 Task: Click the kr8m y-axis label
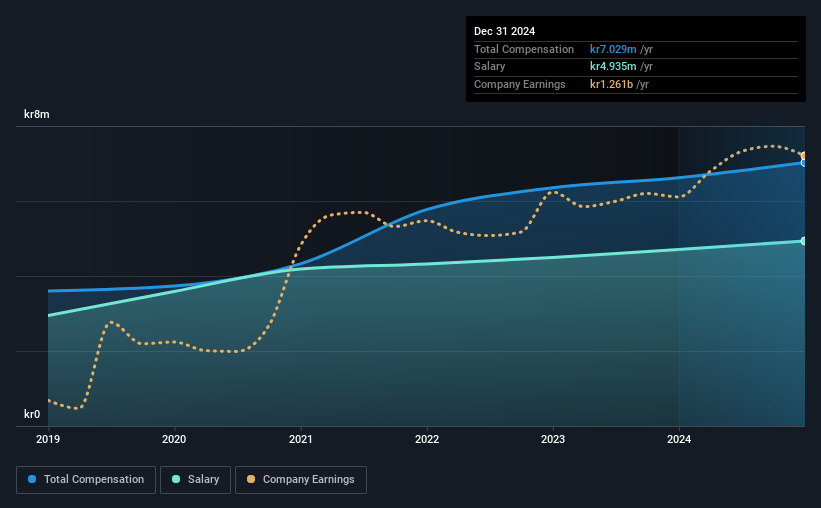pos(37,114)
